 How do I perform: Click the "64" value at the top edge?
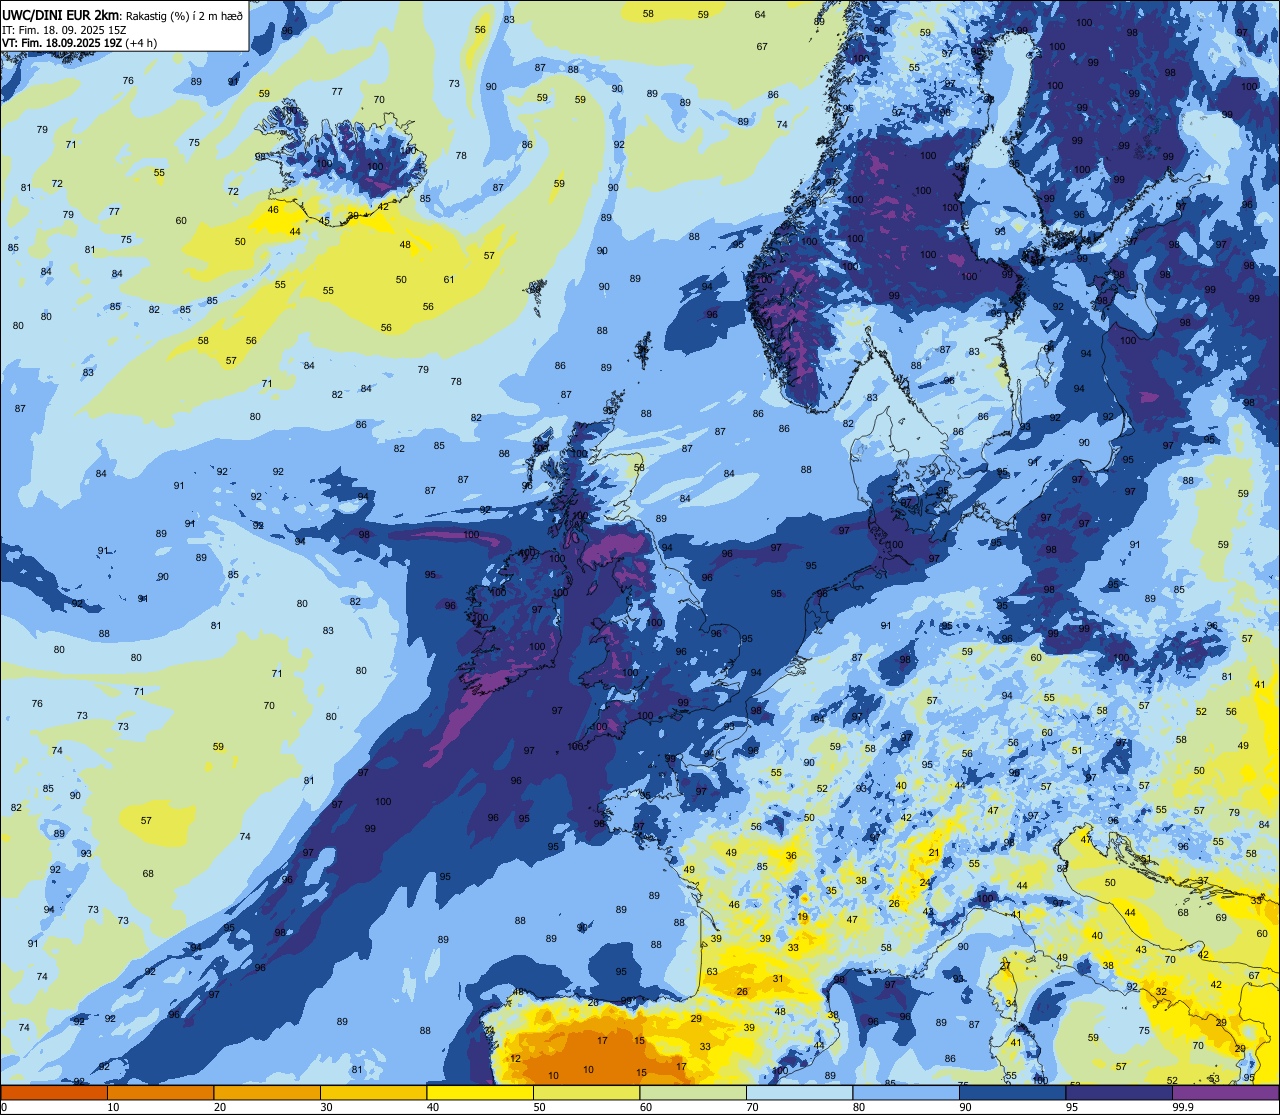click(760, 14)
